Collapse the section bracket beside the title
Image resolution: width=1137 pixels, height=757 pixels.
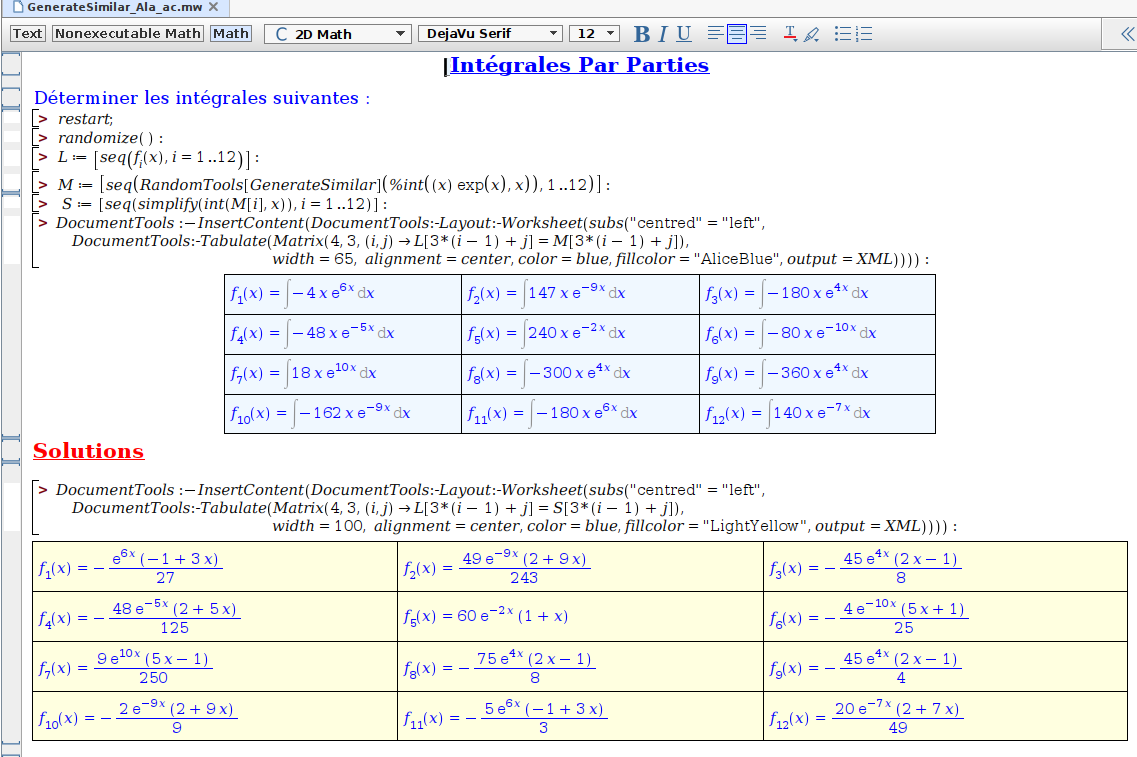pos(11,63)
